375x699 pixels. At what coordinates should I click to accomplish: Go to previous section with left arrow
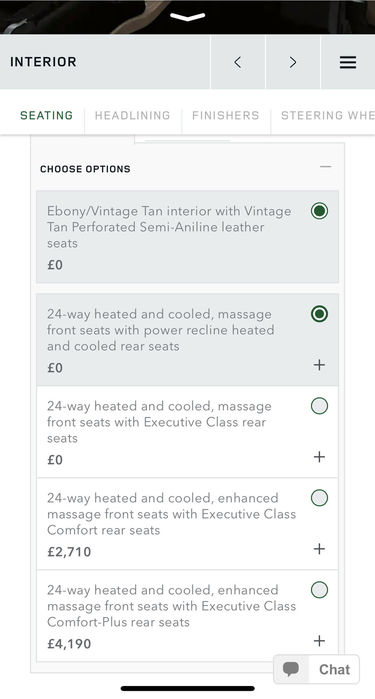(238, 62)
